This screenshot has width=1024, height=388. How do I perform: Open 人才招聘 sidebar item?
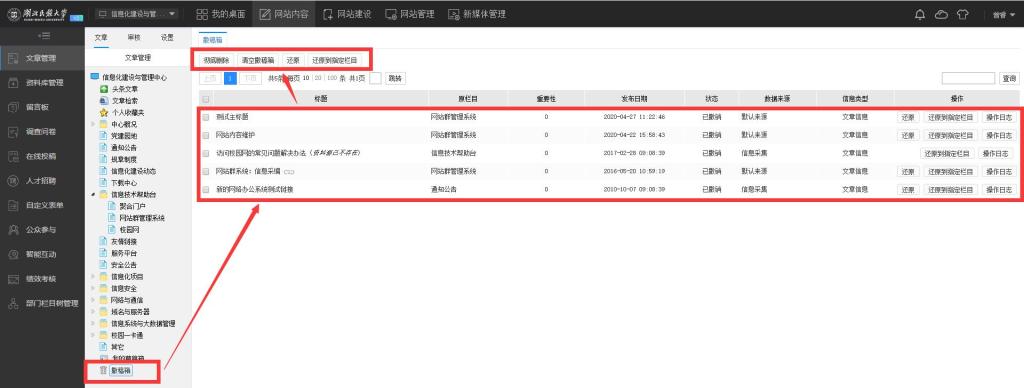(42, 181)
